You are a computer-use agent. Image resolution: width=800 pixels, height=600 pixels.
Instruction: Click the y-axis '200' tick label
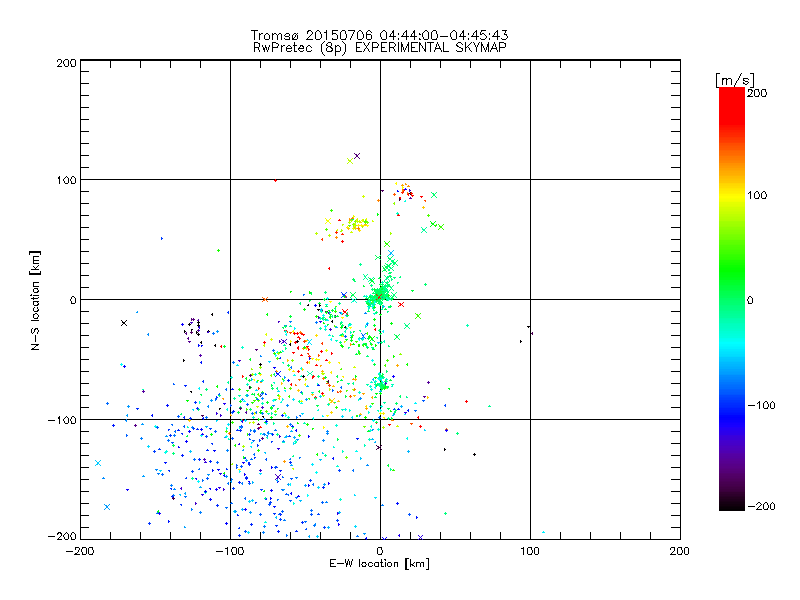coord(66,63)
